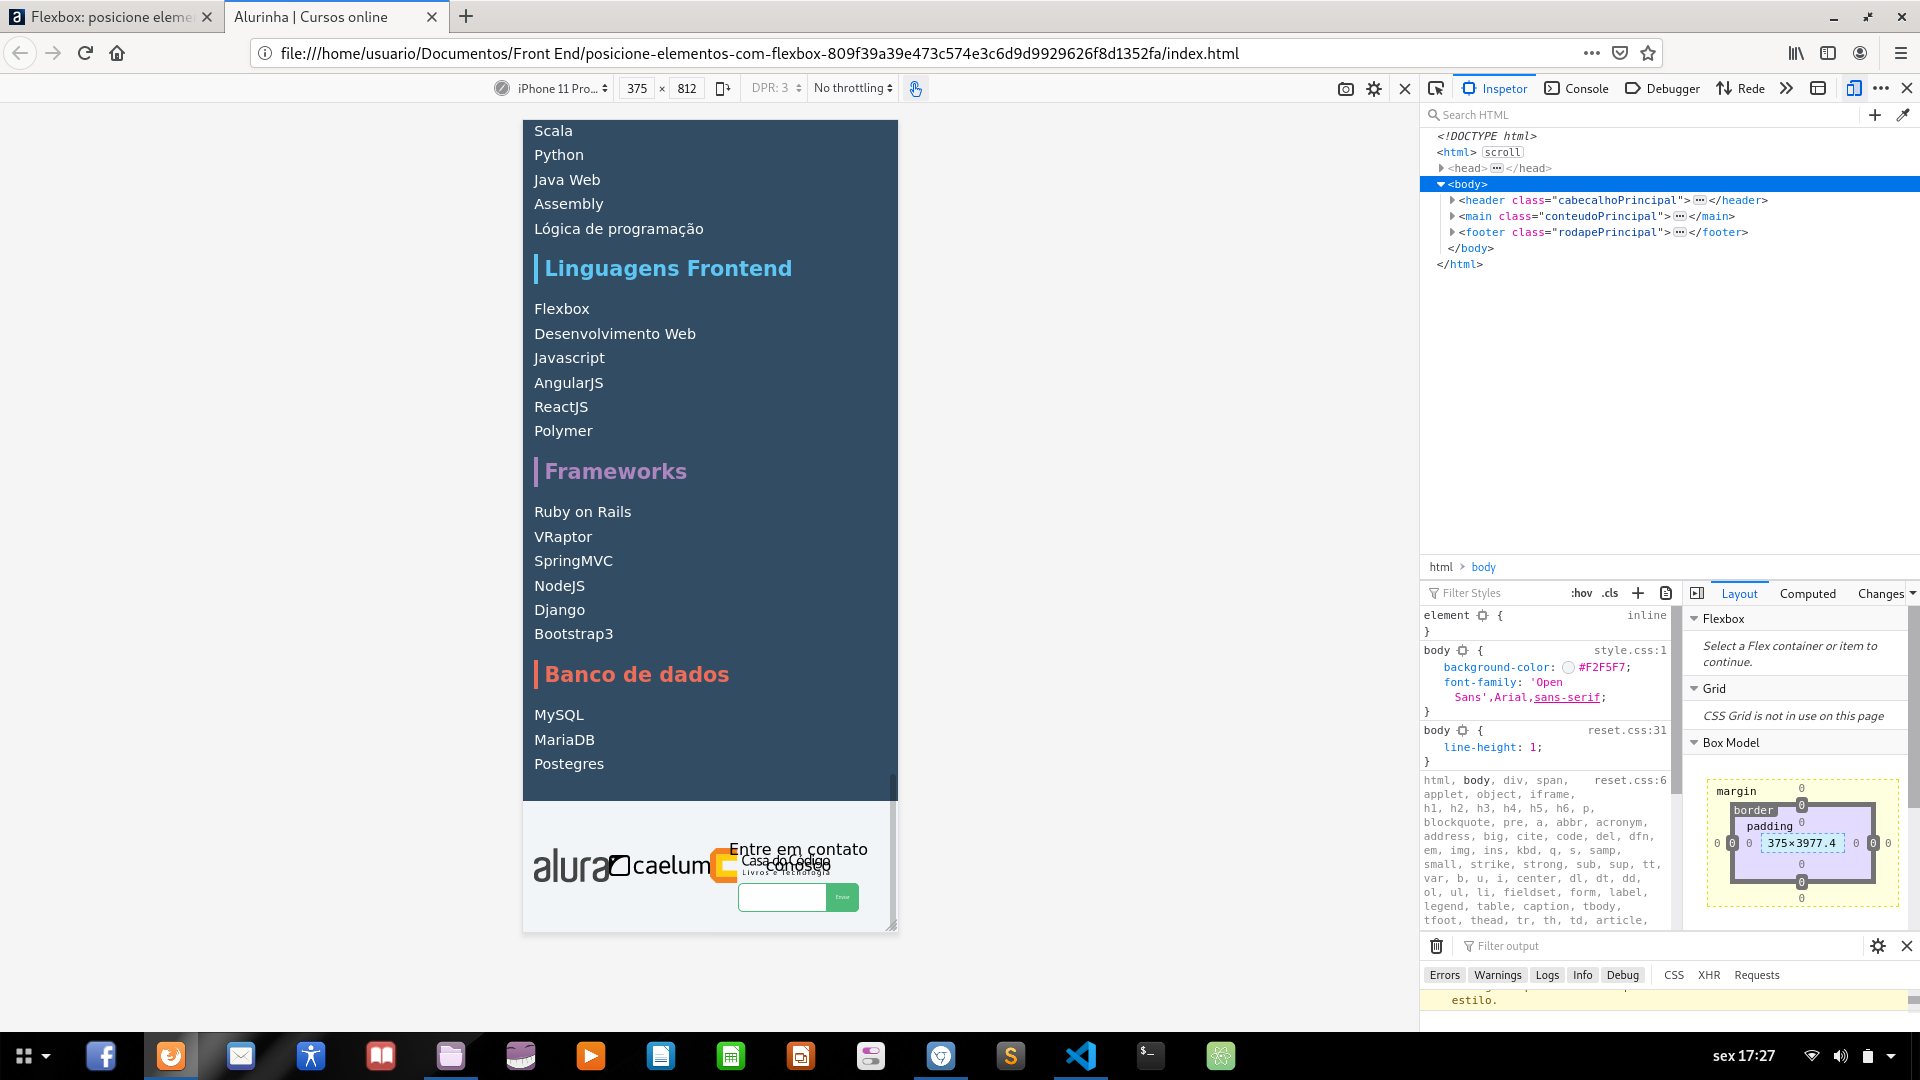This screenshot has width=1920, height=1080.
Task: Click the capture screenshot icon
Action: (1345, 87)
